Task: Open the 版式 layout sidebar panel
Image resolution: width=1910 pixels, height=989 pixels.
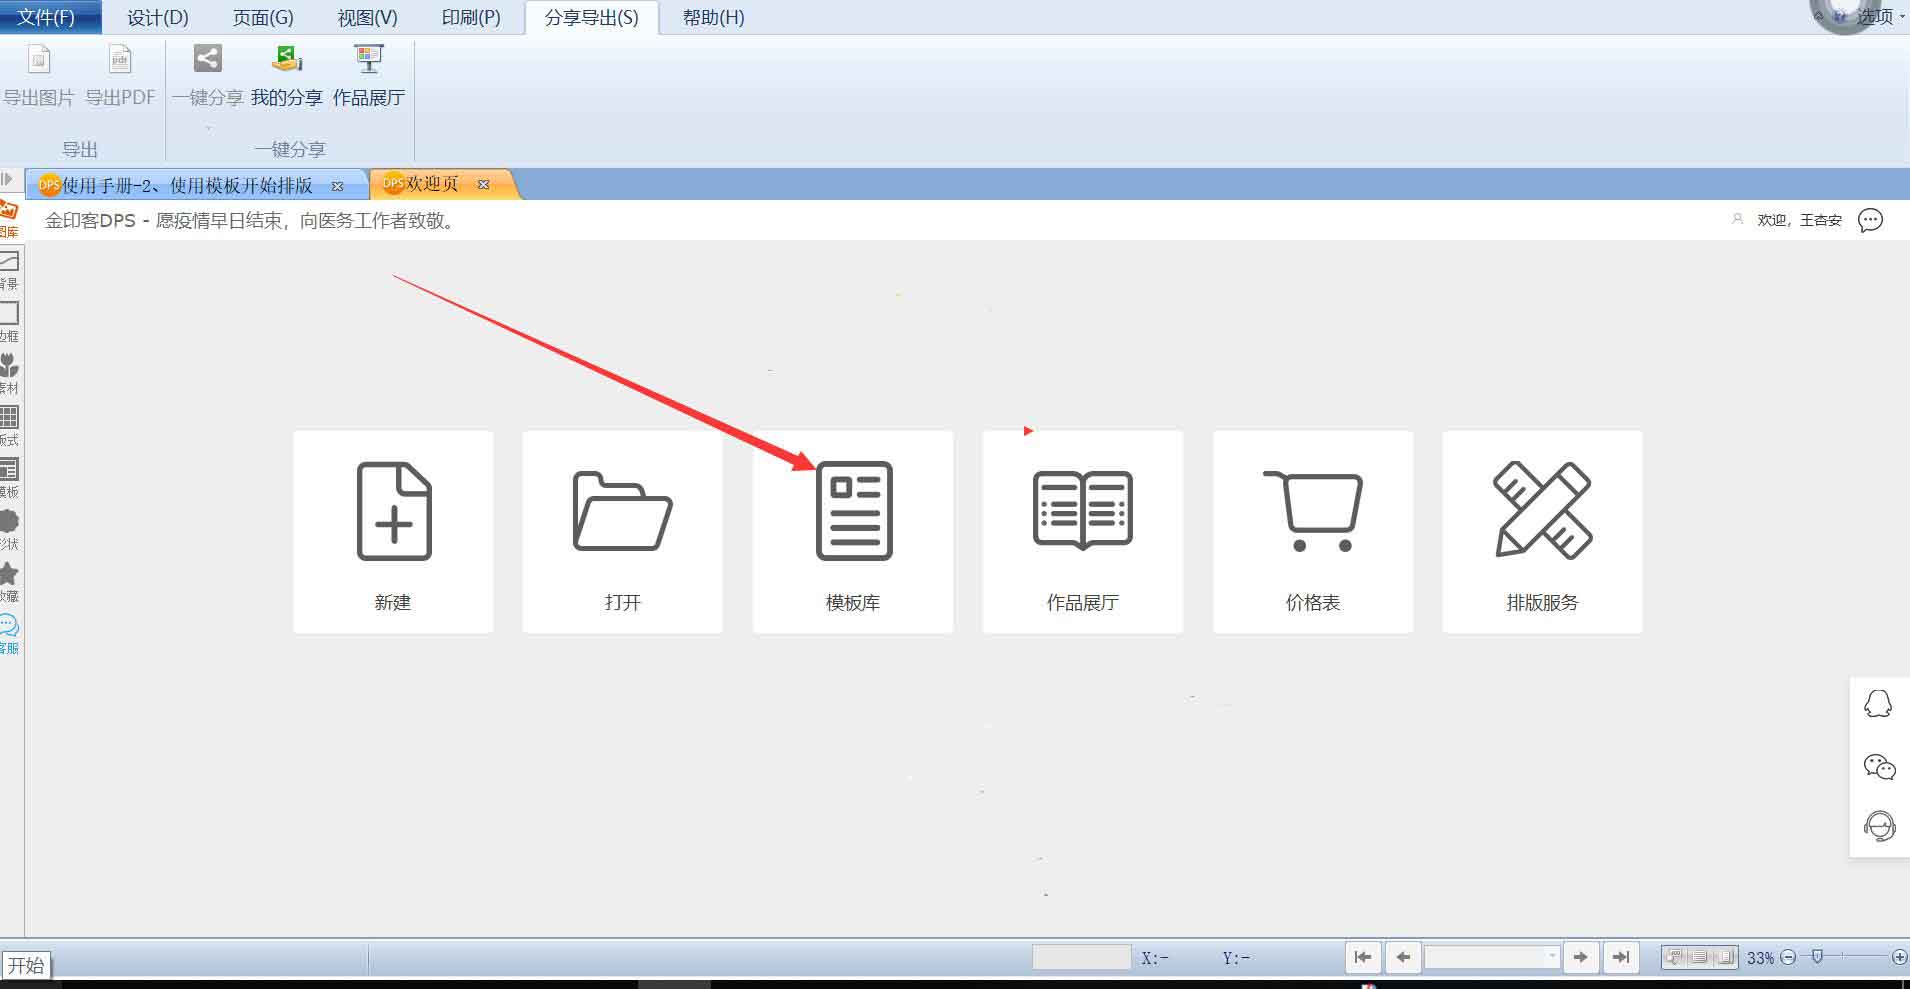Action: 9,426
